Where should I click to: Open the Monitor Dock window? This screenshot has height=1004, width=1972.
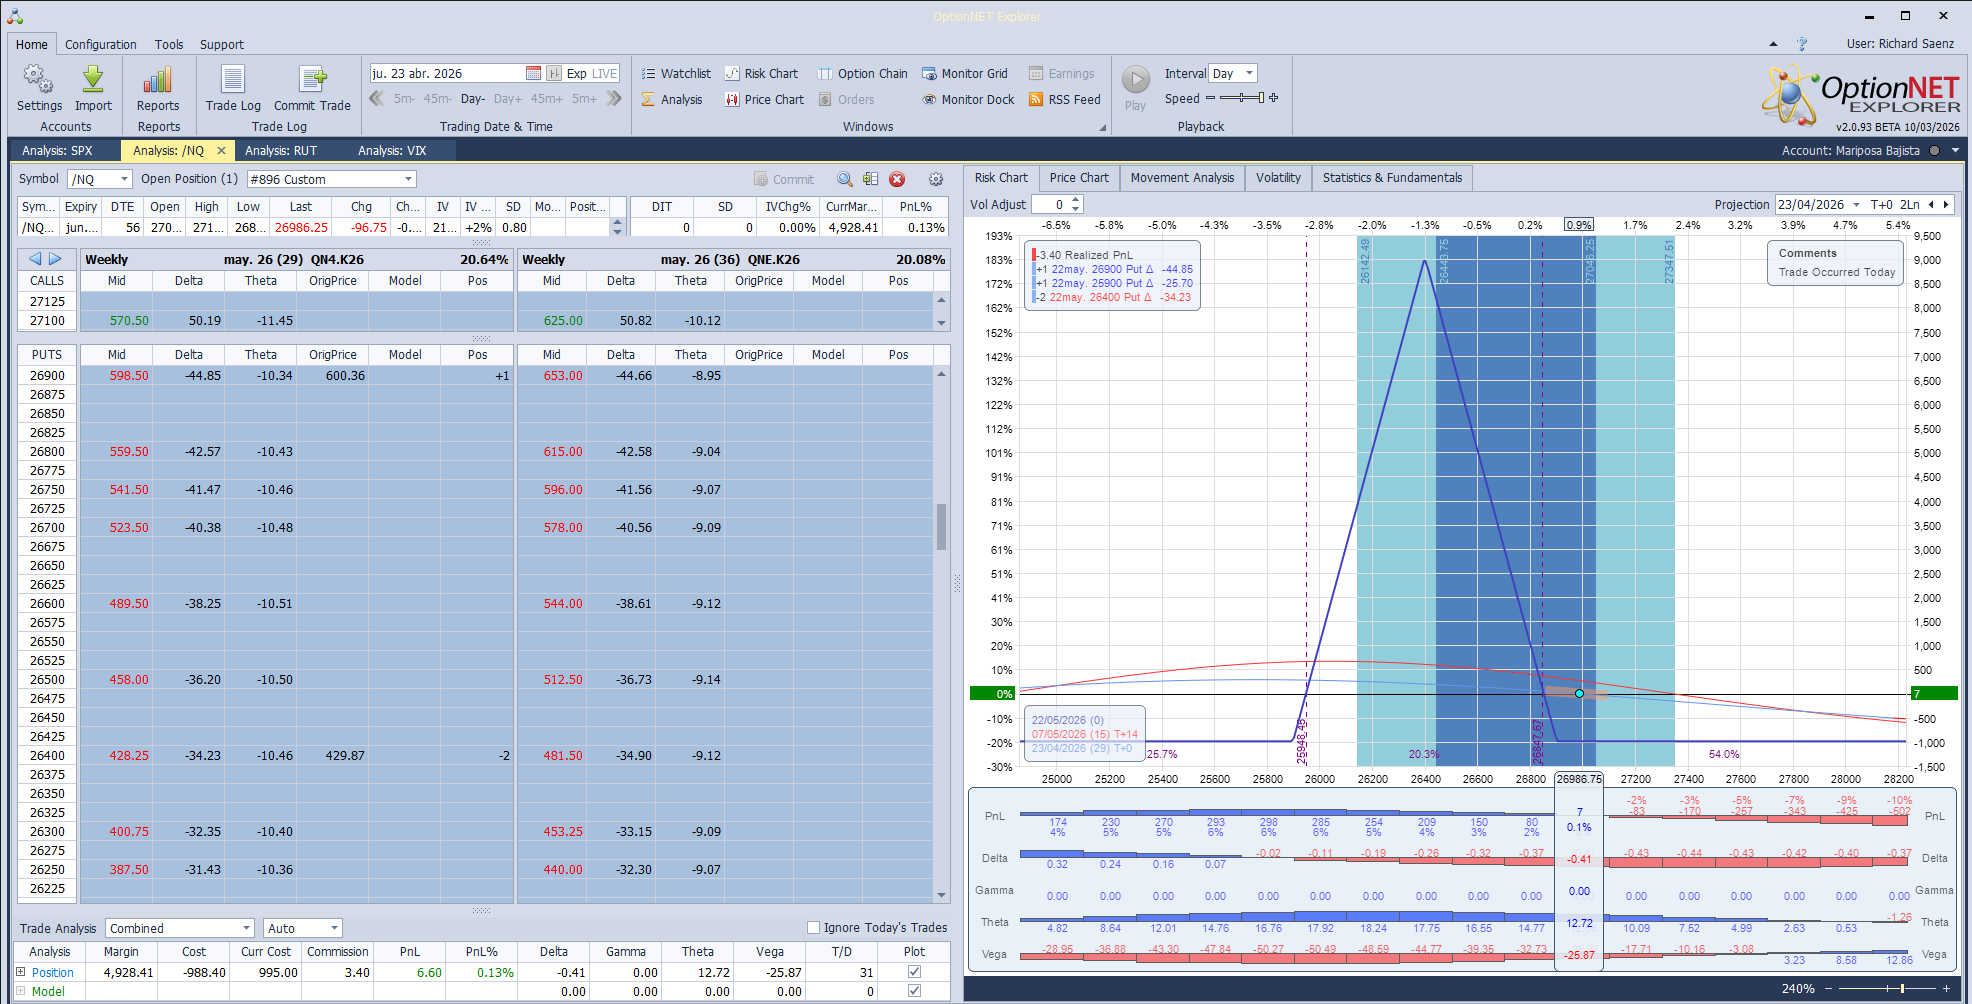tap(968, 99)
